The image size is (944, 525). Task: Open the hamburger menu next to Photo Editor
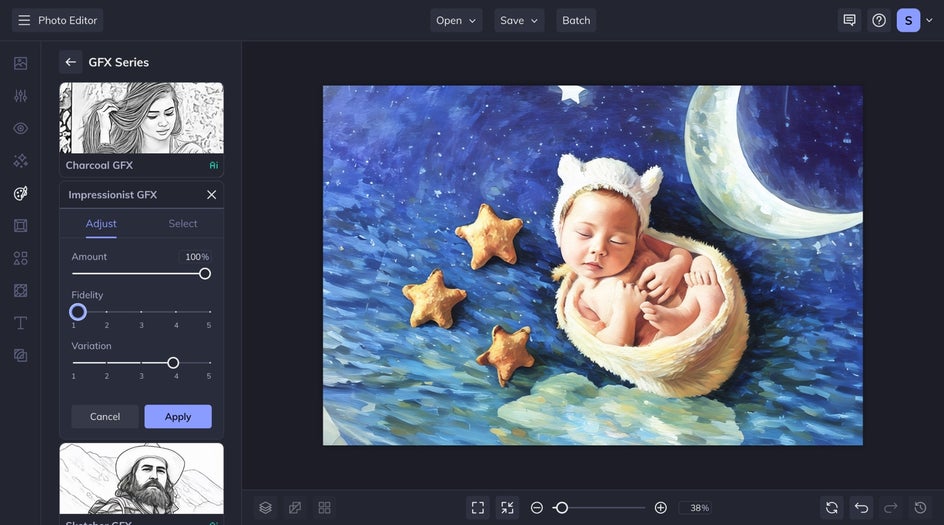24,20
